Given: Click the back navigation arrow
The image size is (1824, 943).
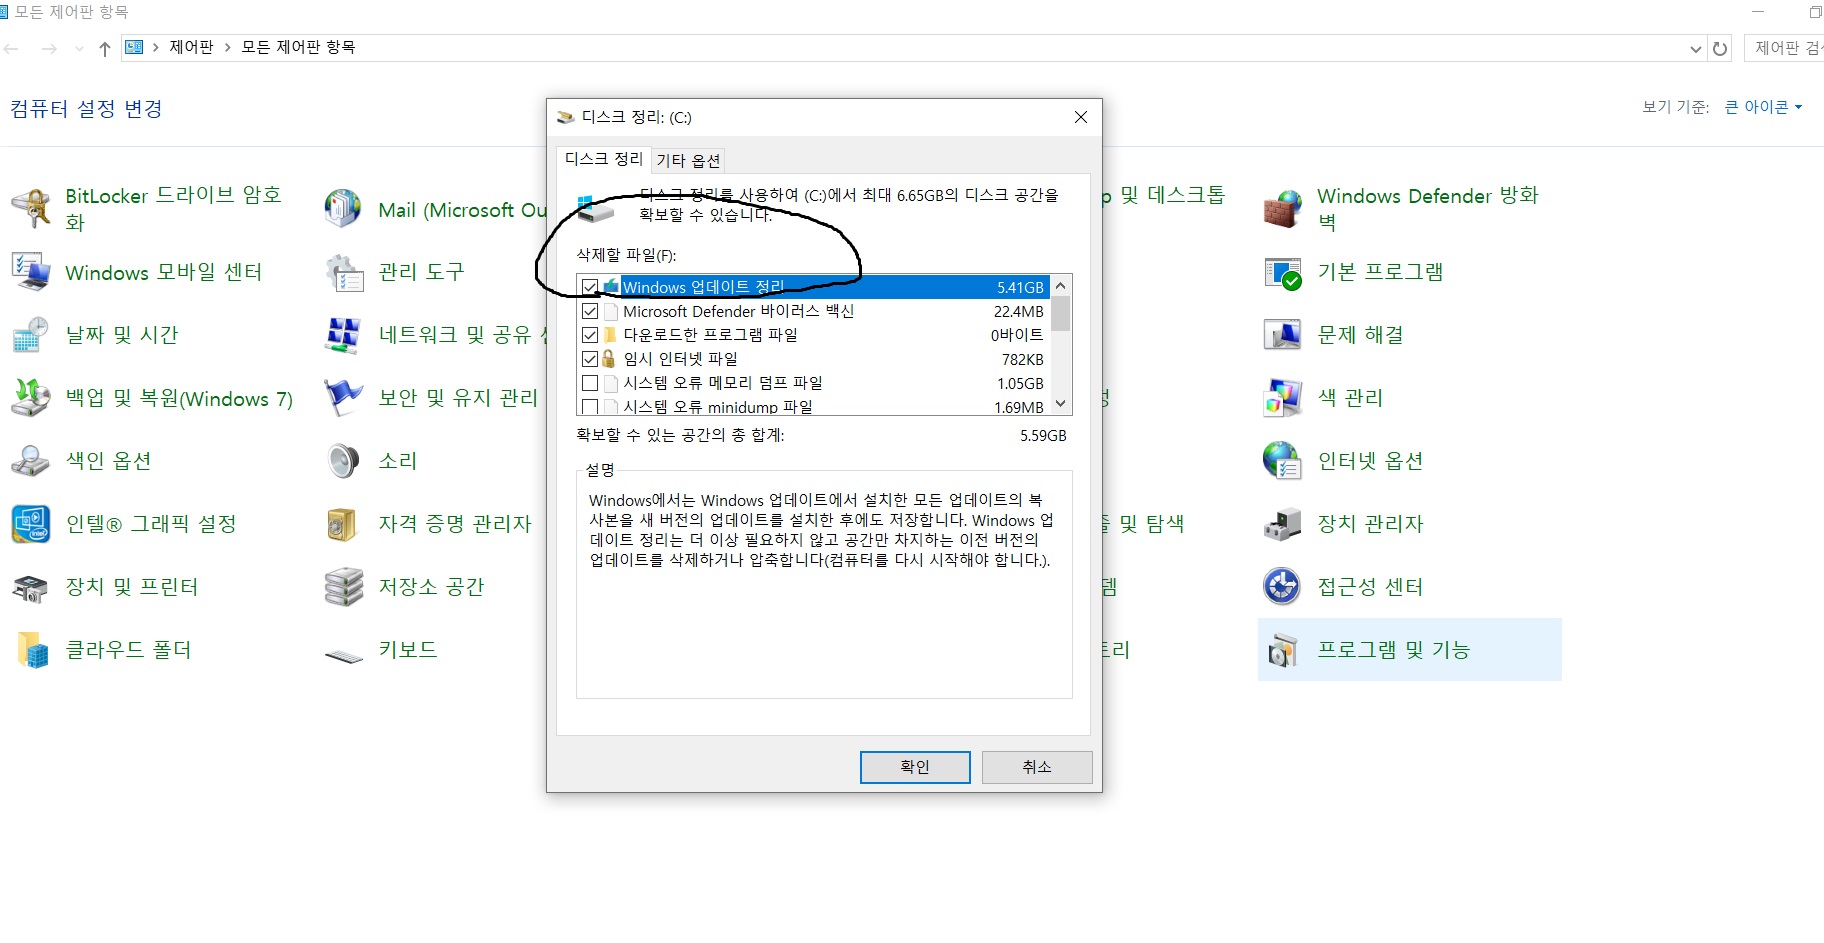Looking at the screenshot, I should [x=12, y=48].
